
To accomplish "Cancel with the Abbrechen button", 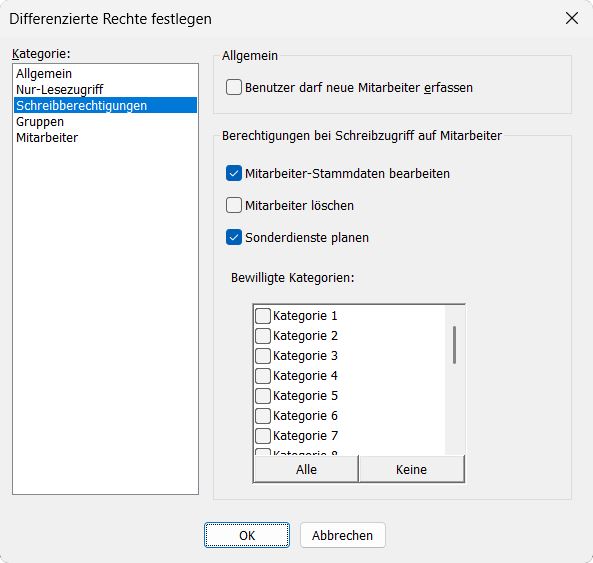I will 343,535.
